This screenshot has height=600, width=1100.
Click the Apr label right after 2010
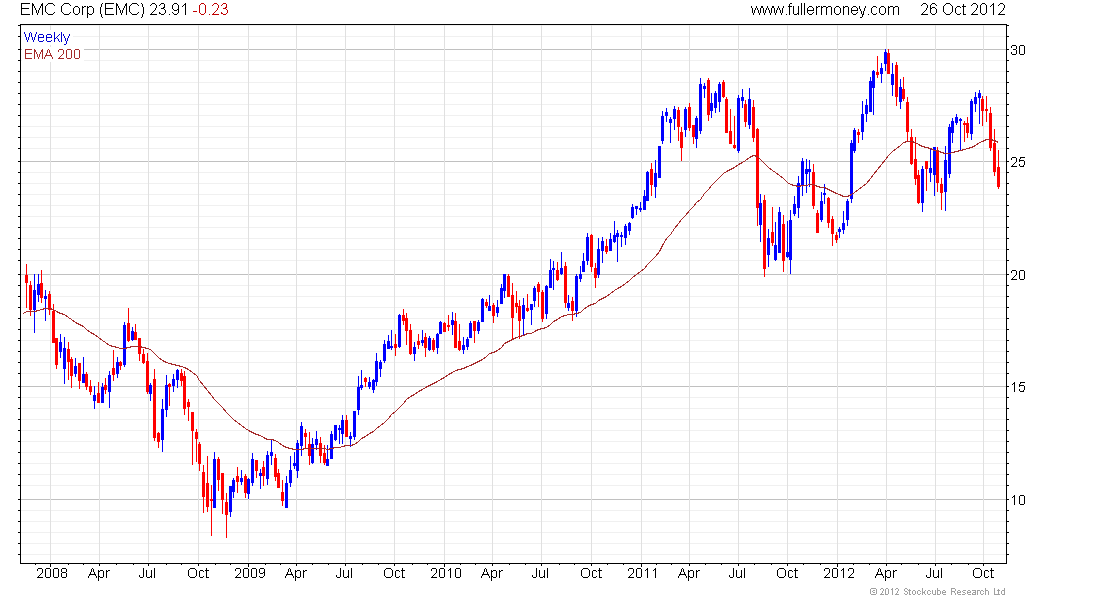pyautogui.click(x=492, y=573)
